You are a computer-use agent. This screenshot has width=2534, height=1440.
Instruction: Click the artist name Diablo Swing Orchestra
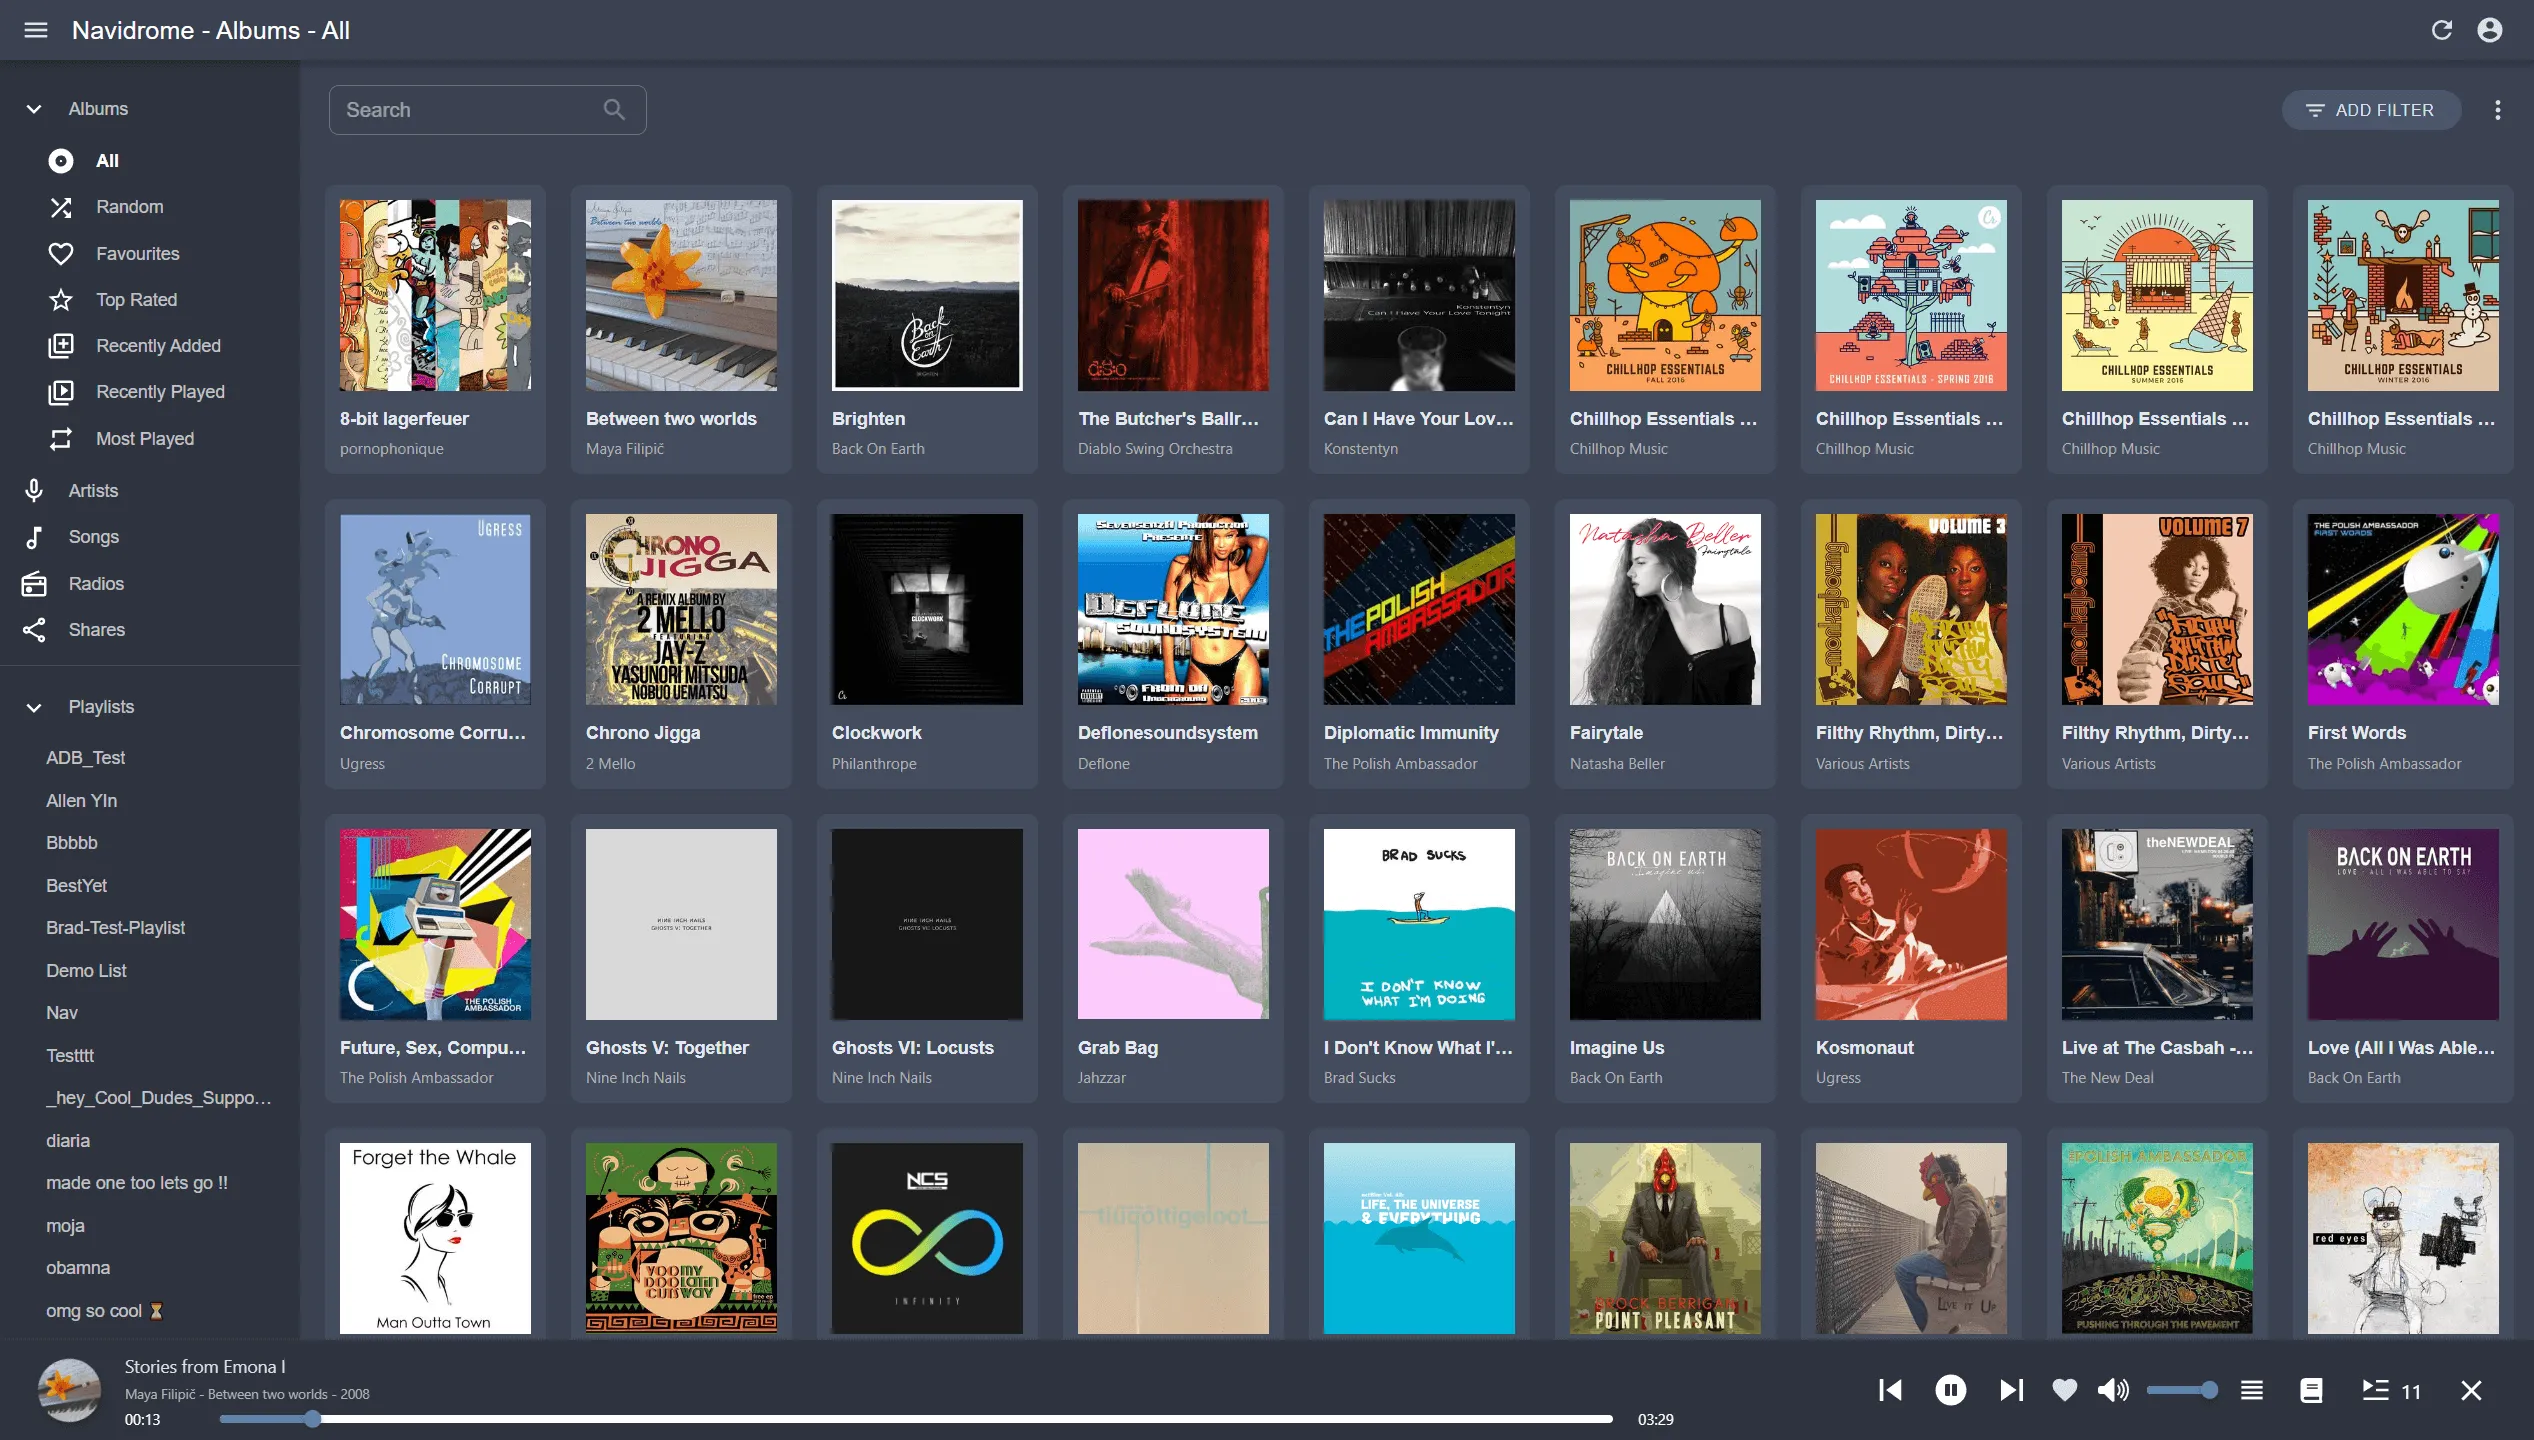(1155, 449)
